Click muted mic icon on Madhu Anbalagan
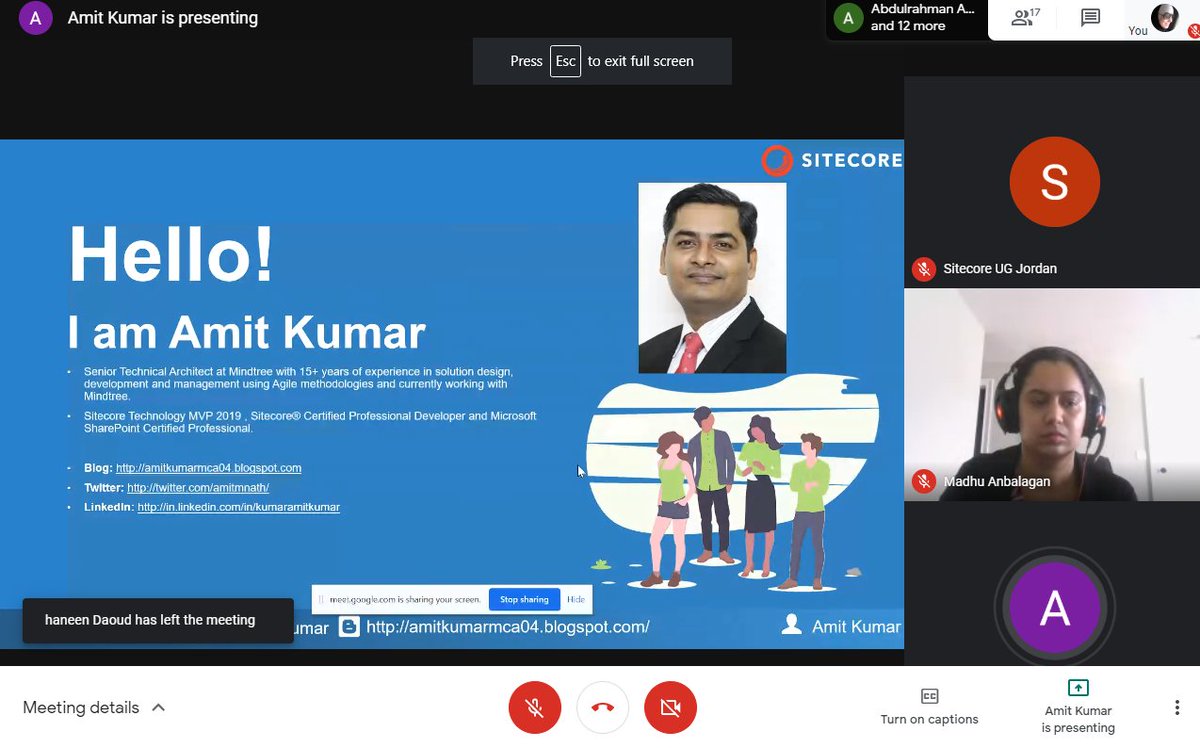 (923, 482)
